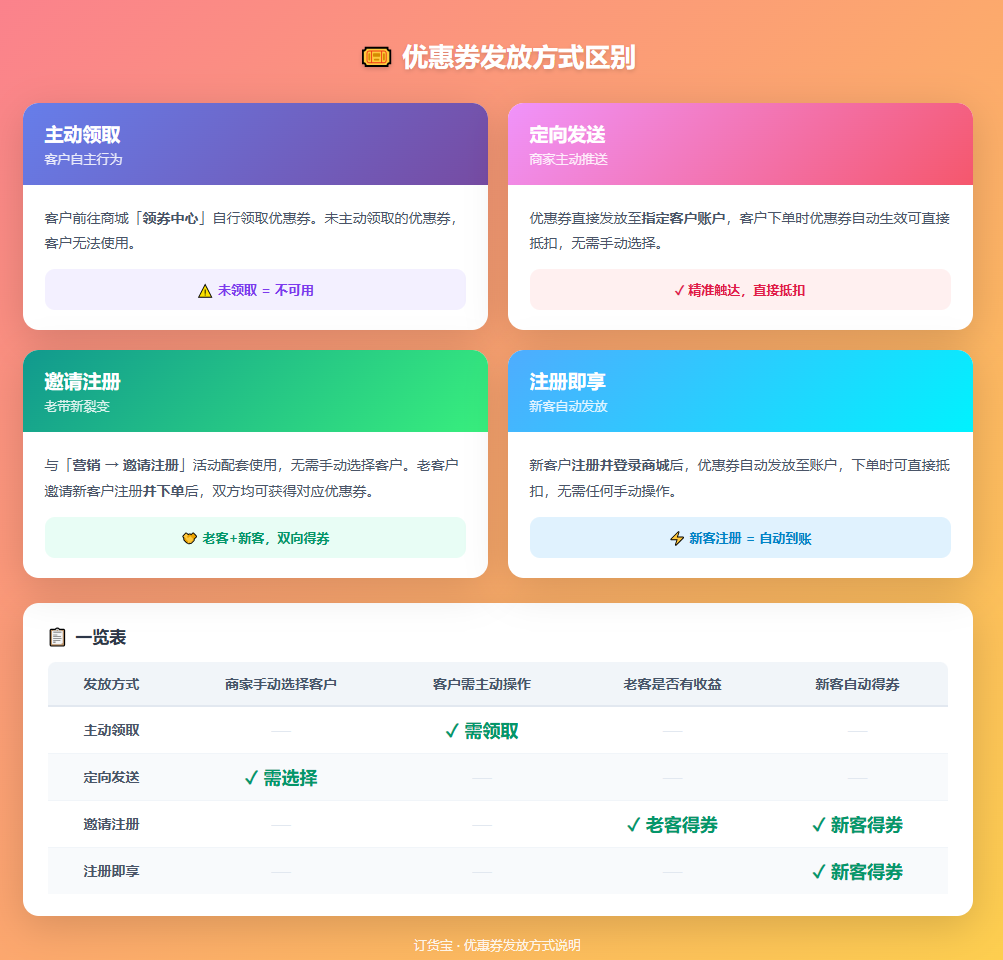Click the ✓ 需领取 cell
The image size is (1003, 960).
482,731
